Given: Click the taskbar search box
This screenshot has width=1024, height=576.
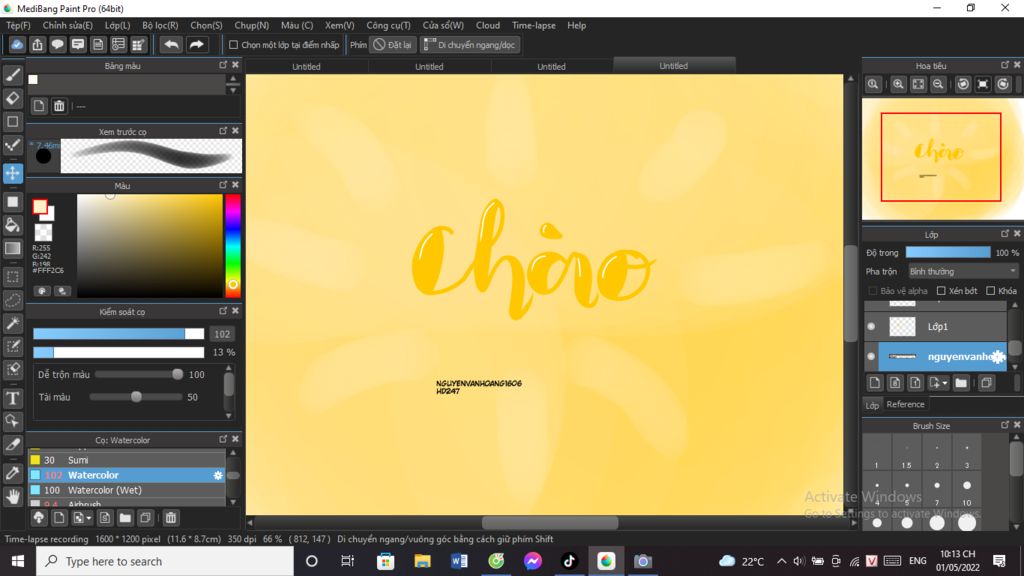Looking at the screenshot, I should click(x=165, y=561).
